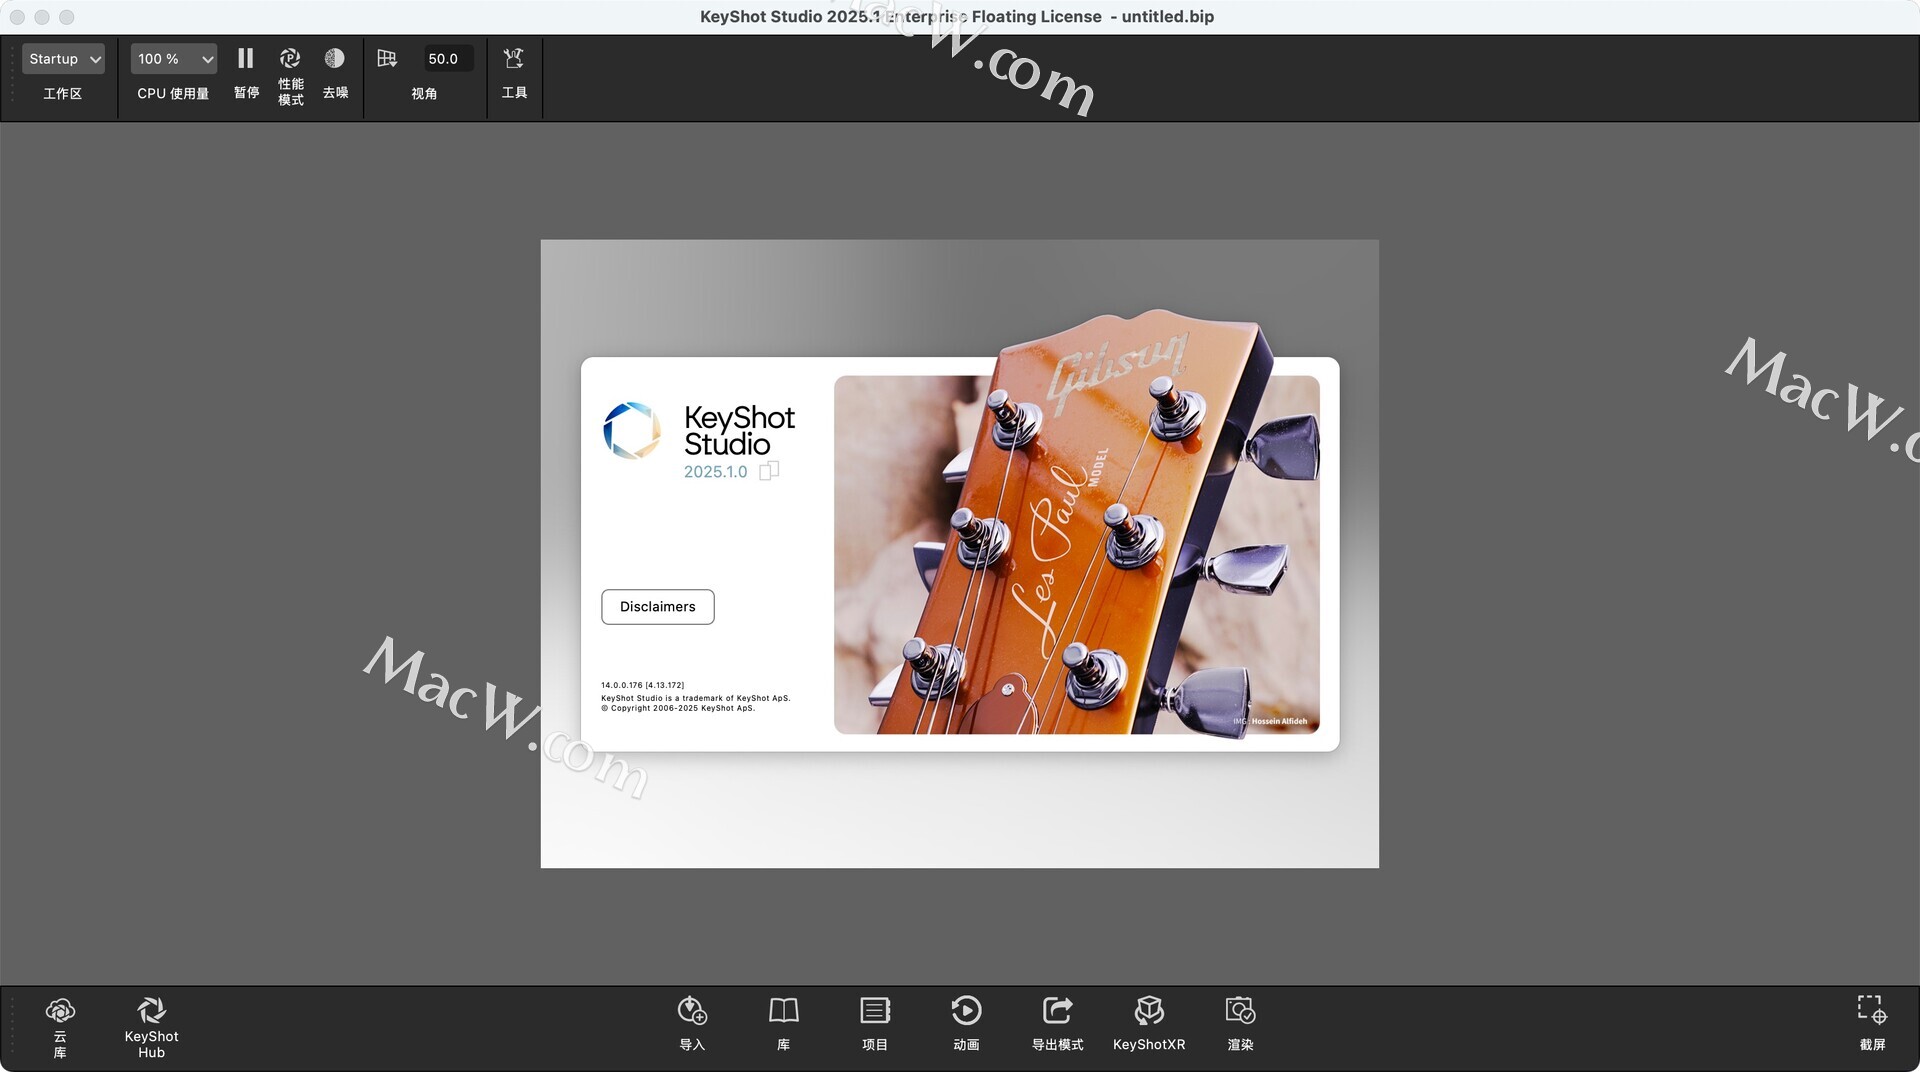Click the window close button
1920x1072 pixels.
pos(17,17)
